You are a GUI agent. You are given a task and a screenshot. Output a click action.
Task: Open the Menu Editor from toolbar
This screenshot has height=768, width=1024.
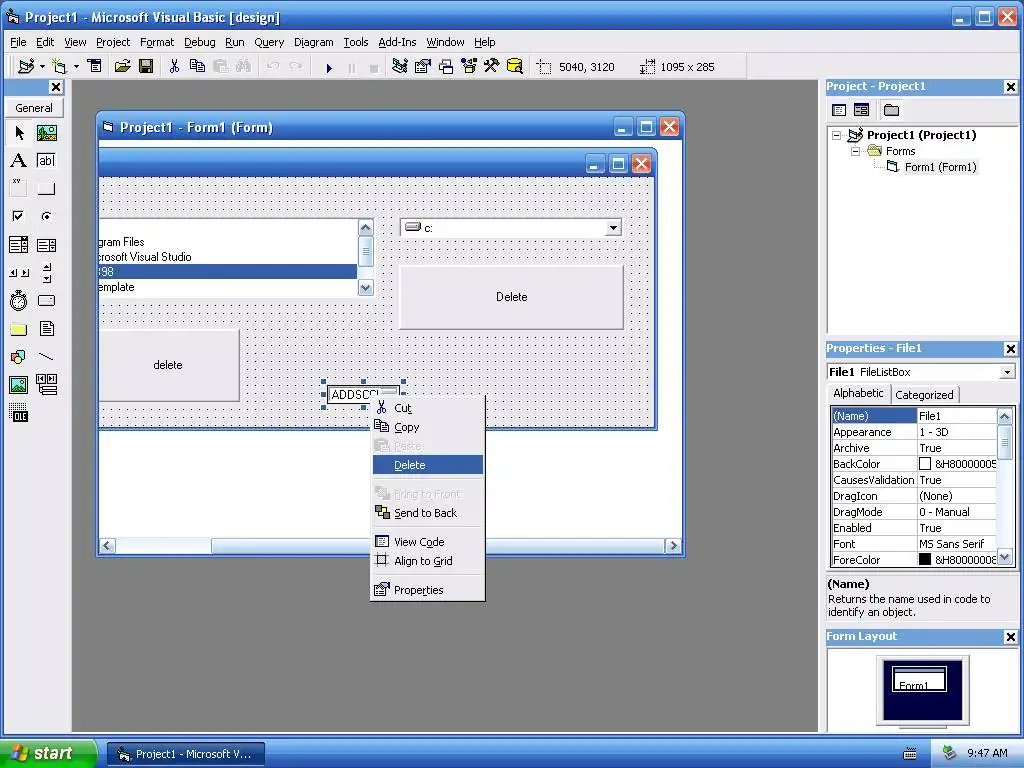(95, 66)
